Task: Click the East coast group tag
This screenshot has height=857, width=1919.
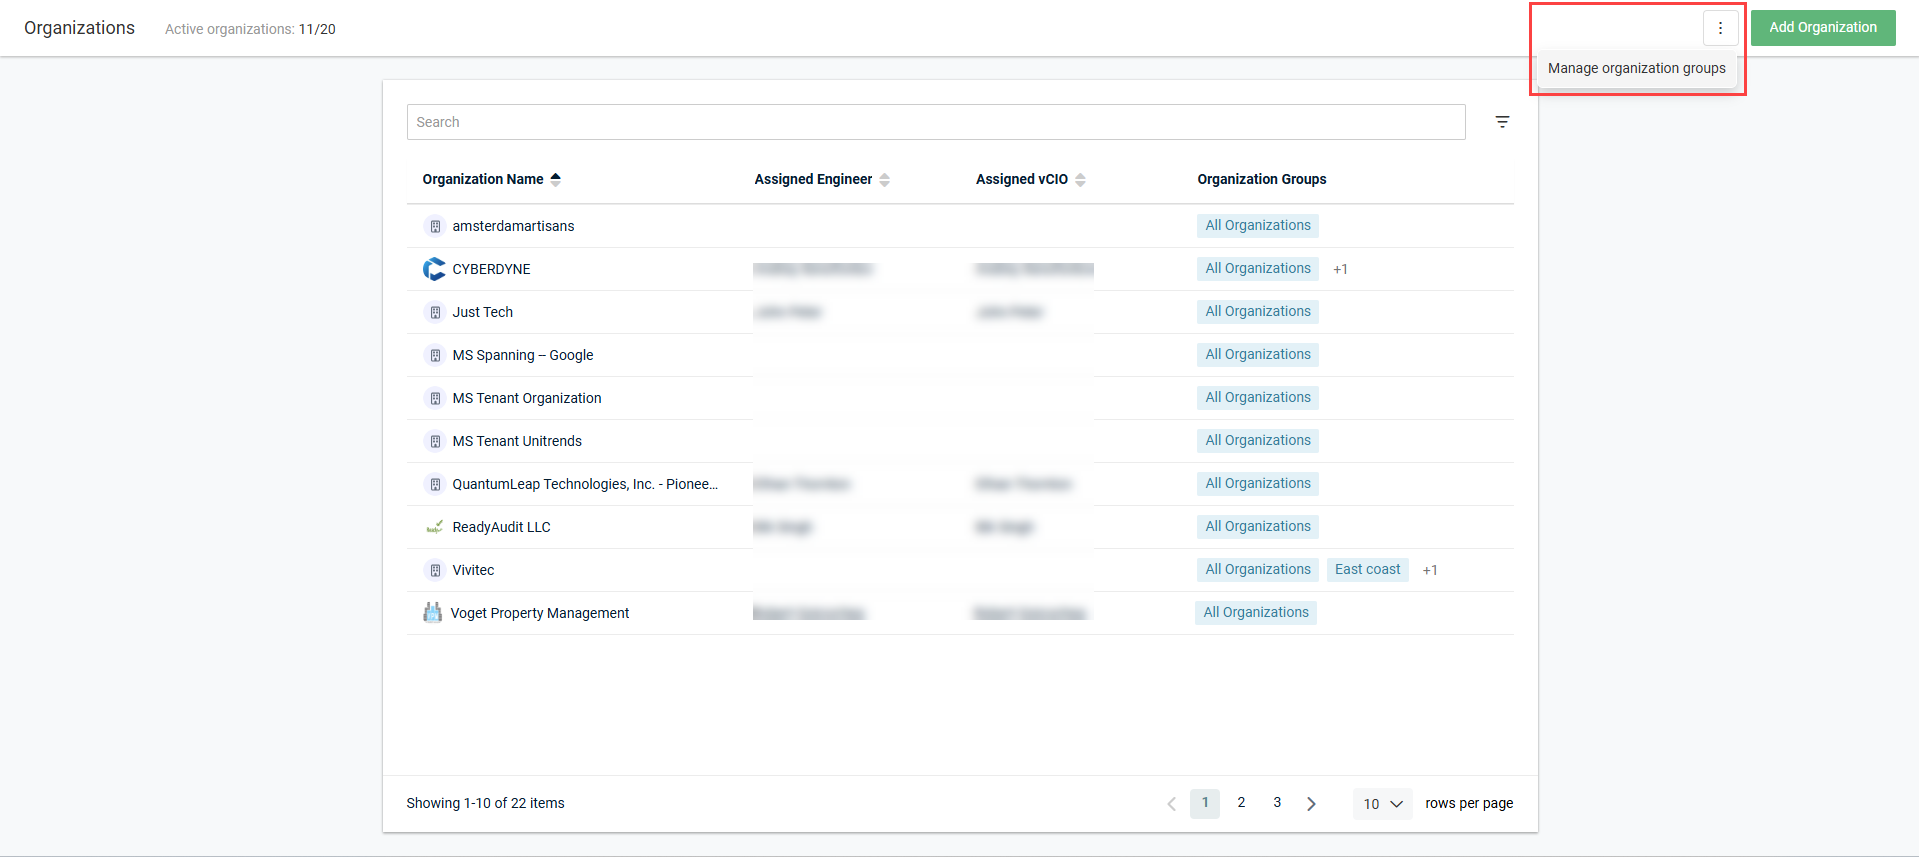Action: [x=1367, y=570]
